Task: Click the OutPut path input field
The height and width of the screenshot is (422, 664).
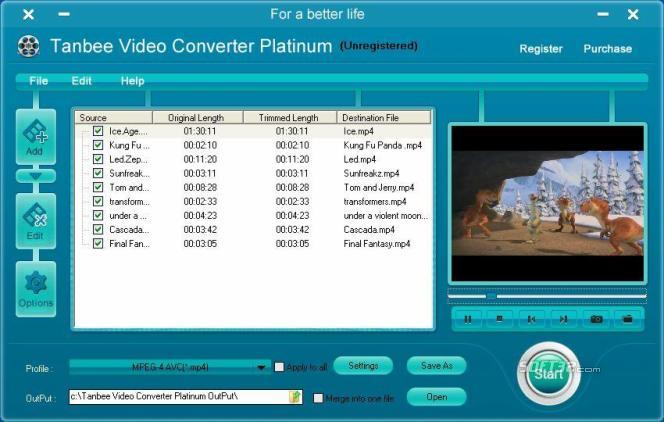Action: (x=180, y=397)
